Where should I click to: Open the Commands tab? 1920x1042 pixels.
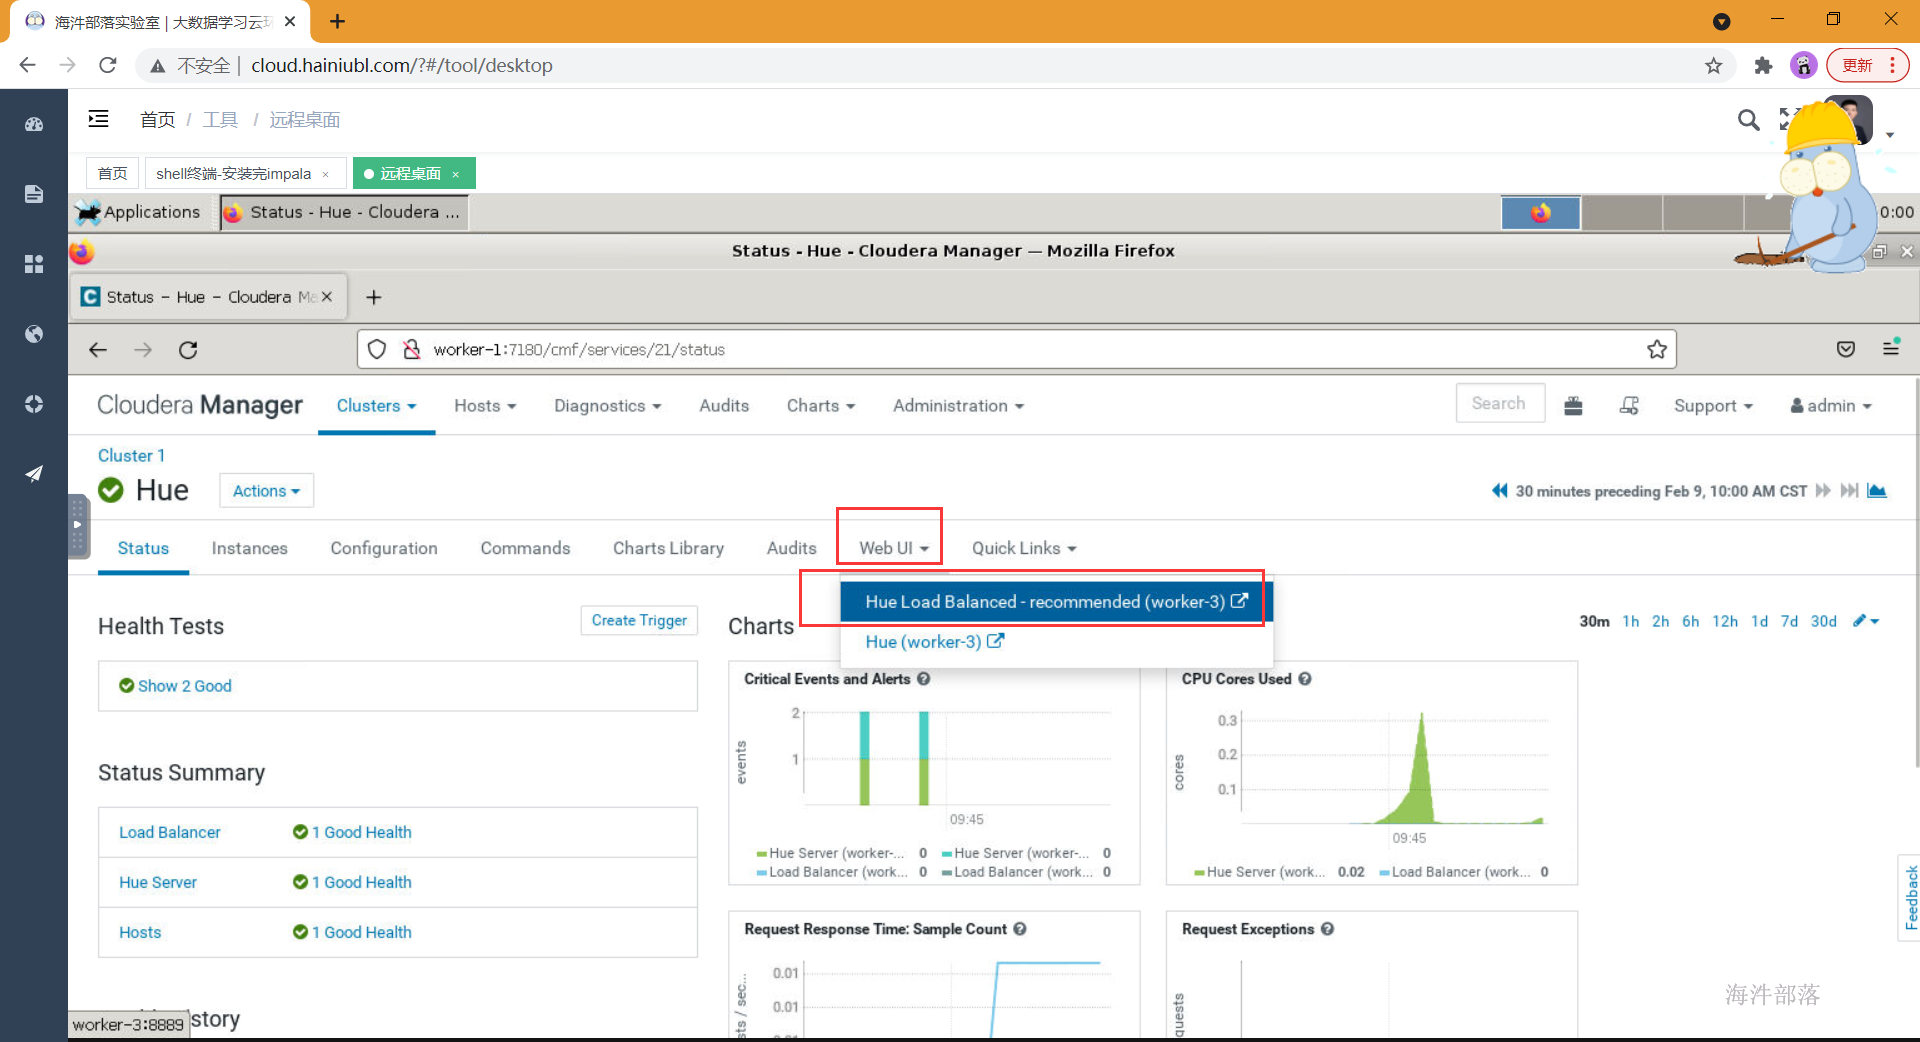525,548
